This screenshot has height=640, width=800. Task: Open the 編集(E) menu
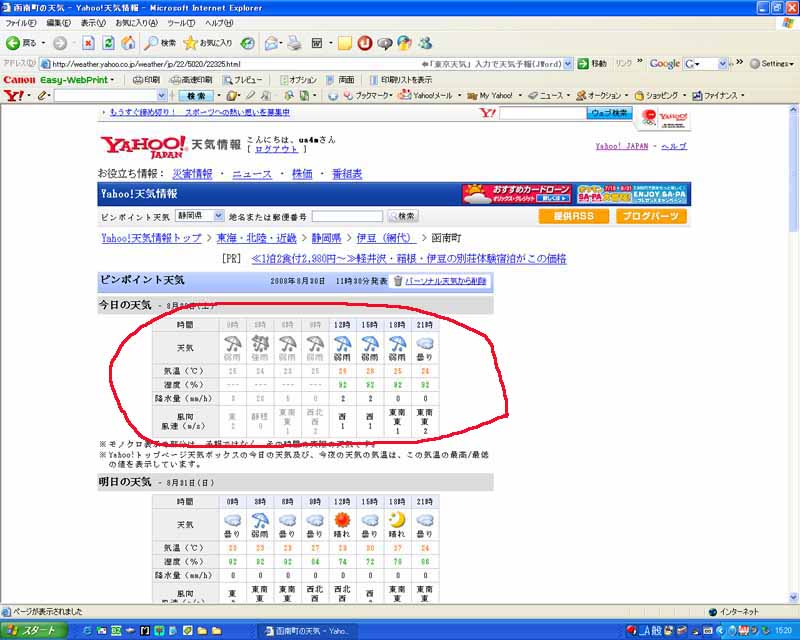pyautogui.click(x=58, y=23)
